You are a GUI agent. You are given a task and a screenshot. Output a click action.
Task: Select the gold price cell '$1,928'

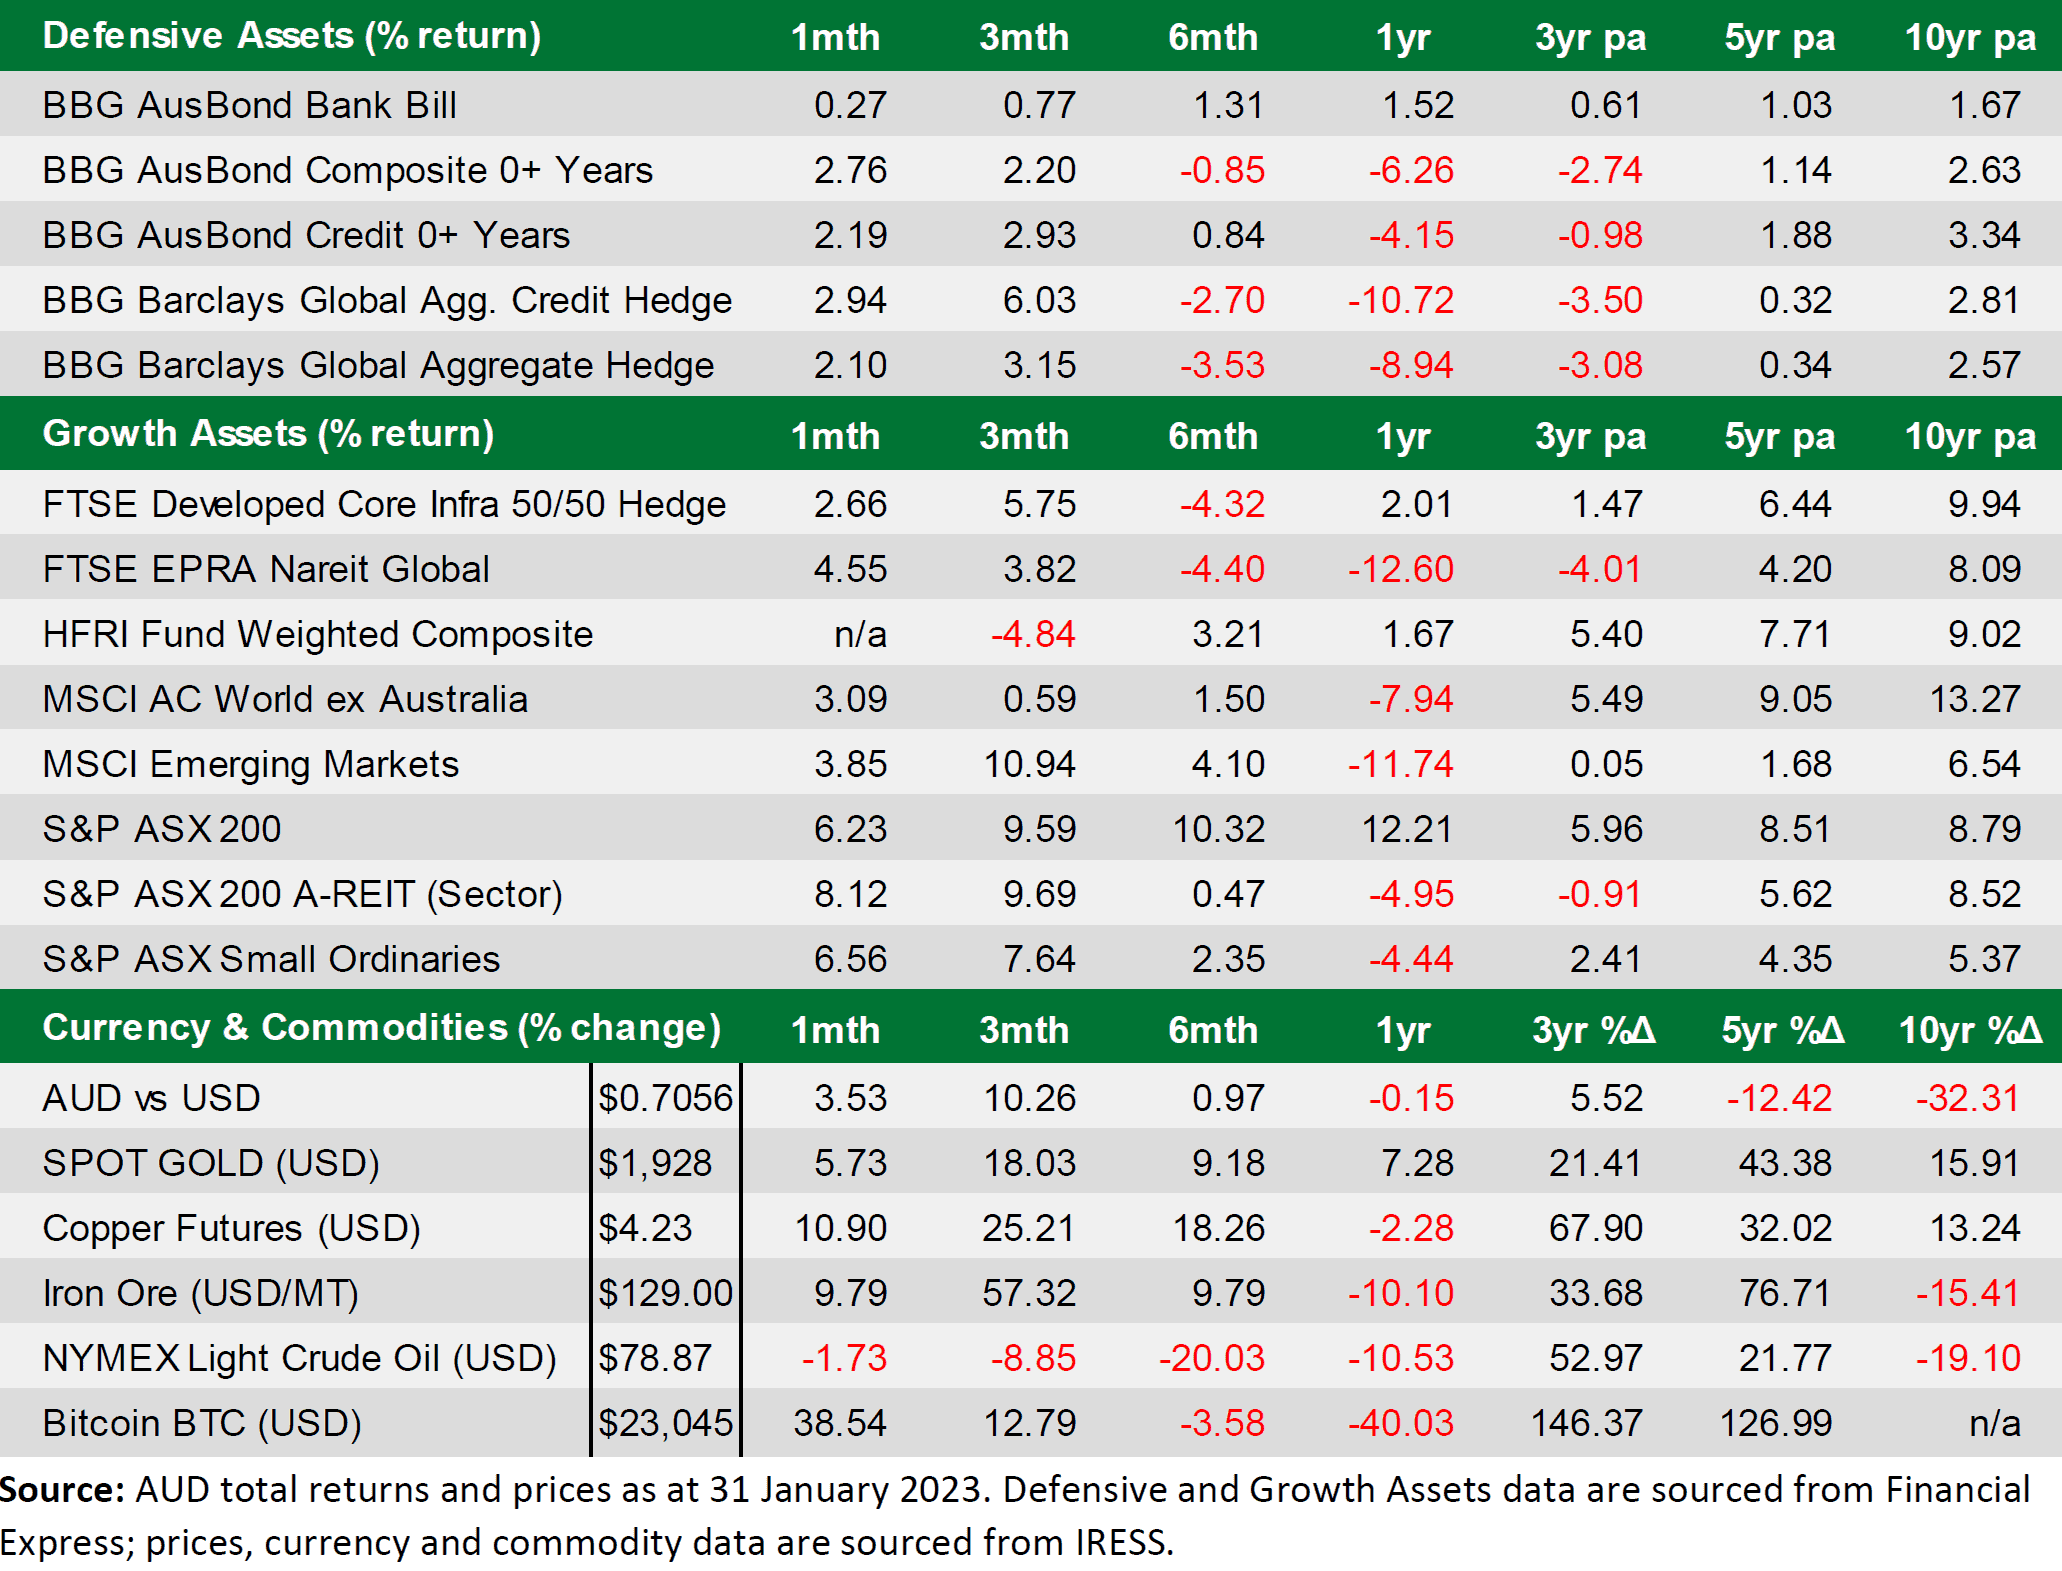(x=655, y=1163)
